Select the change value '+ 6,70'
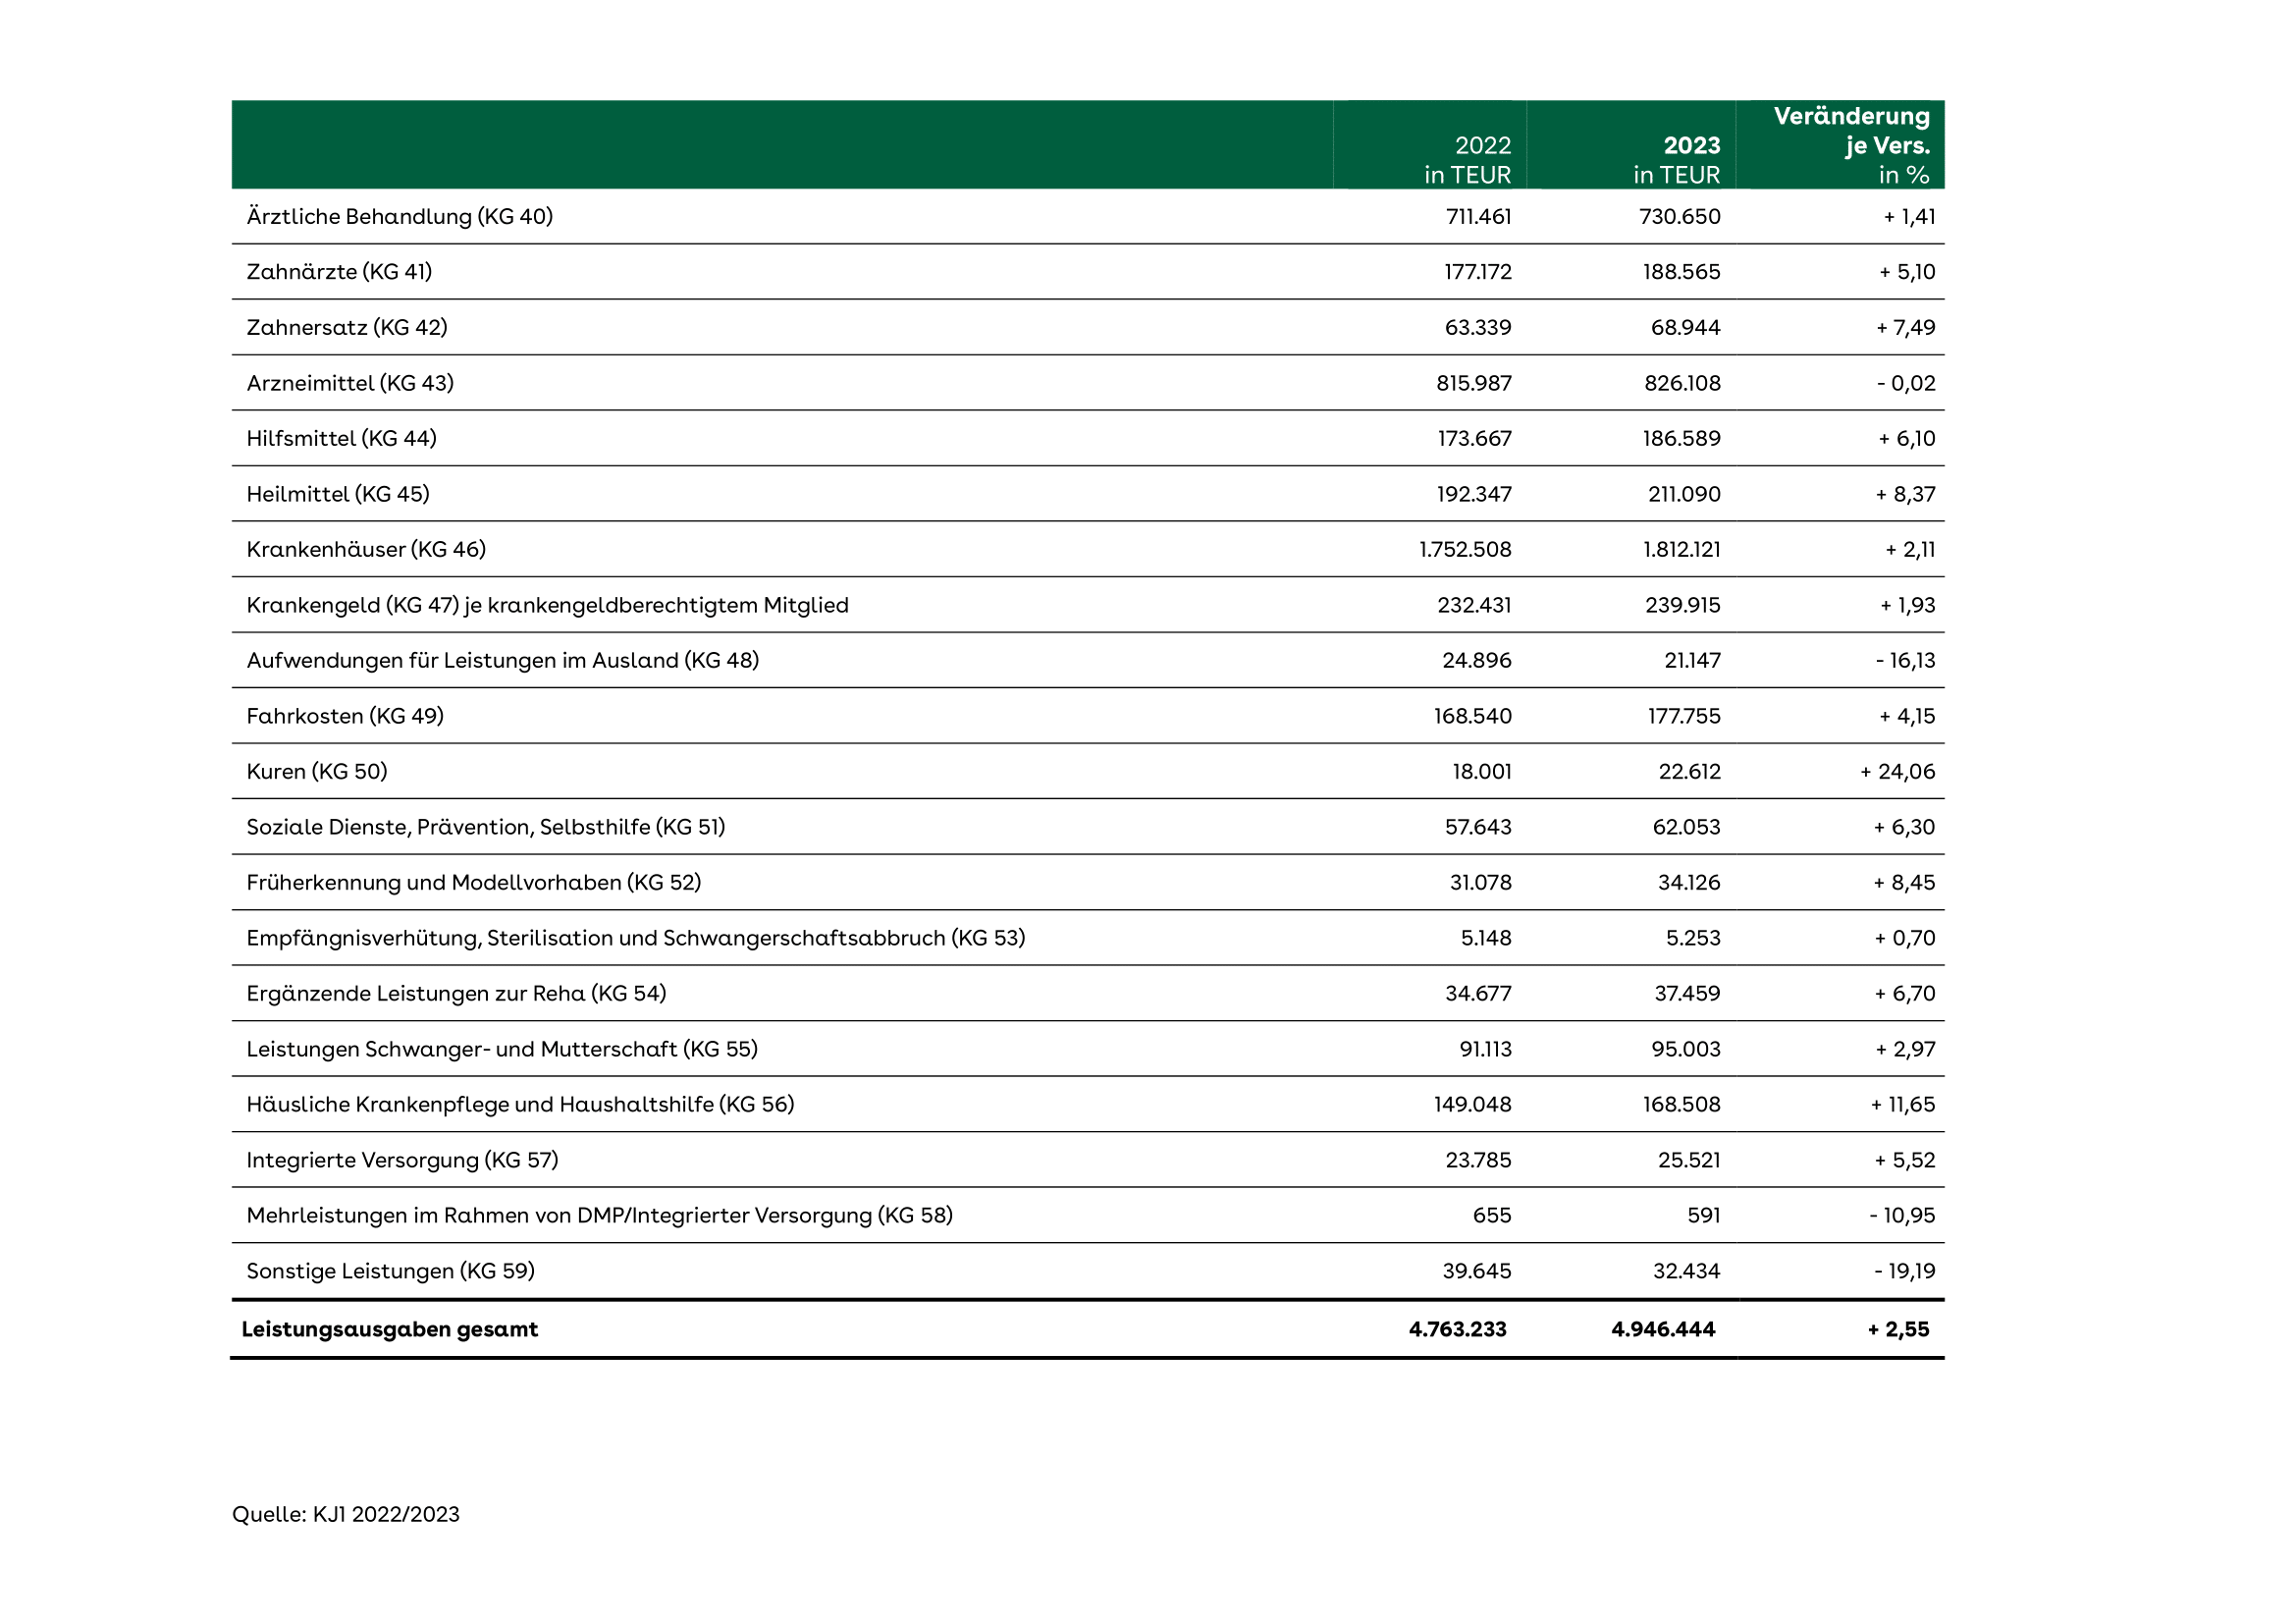 1905,993
